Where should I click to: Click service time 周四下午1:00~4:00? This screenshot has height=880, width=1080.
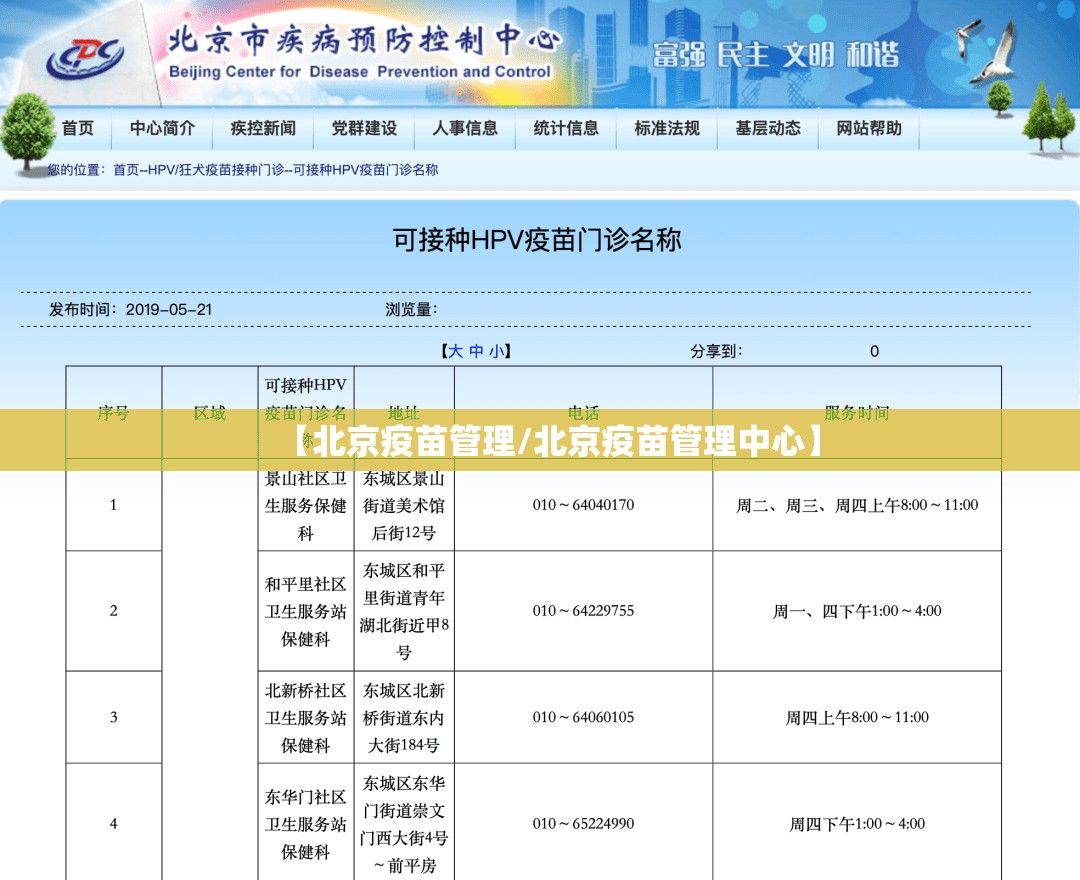(x=857, y=824)
